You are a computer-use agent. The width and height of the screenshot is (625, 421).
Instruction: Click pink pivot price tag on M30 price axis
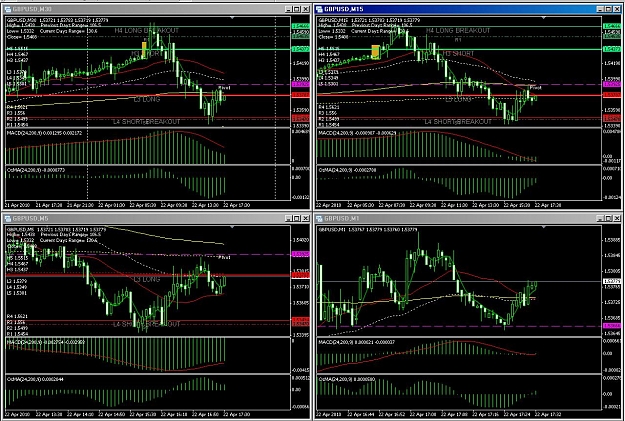point(301,85)
